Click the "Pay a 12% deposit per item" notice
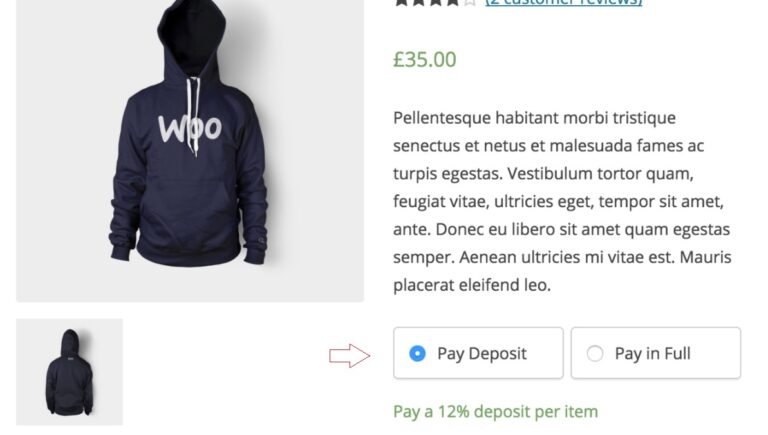The image size is (768, 435). pos(495,411)
